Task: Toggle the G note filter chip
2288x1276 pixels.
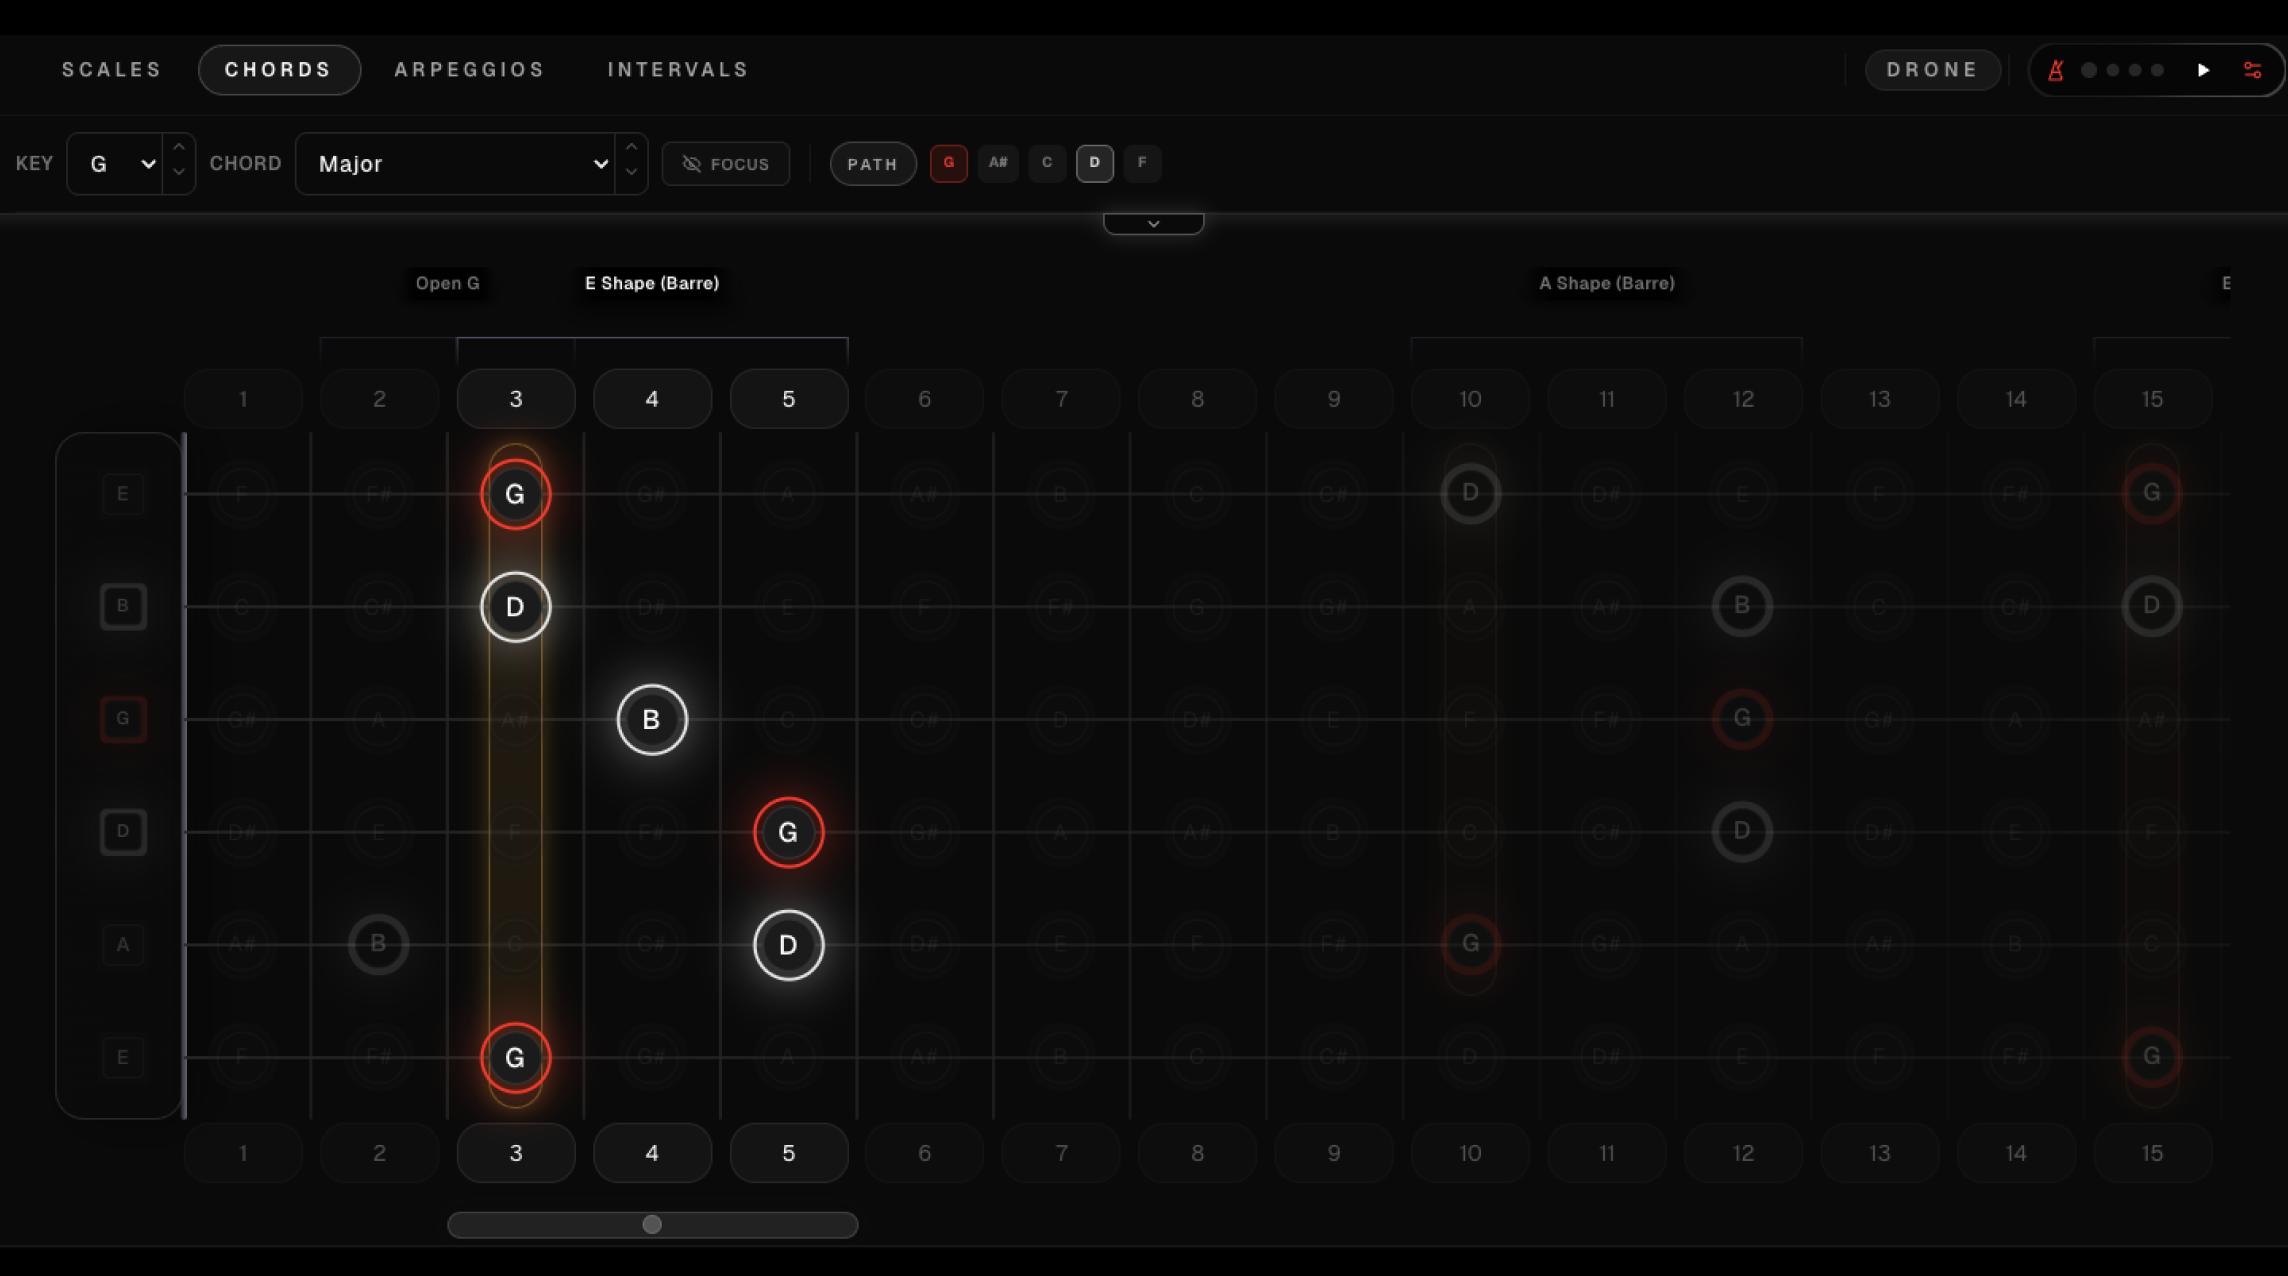Action: tap(948, 164)
